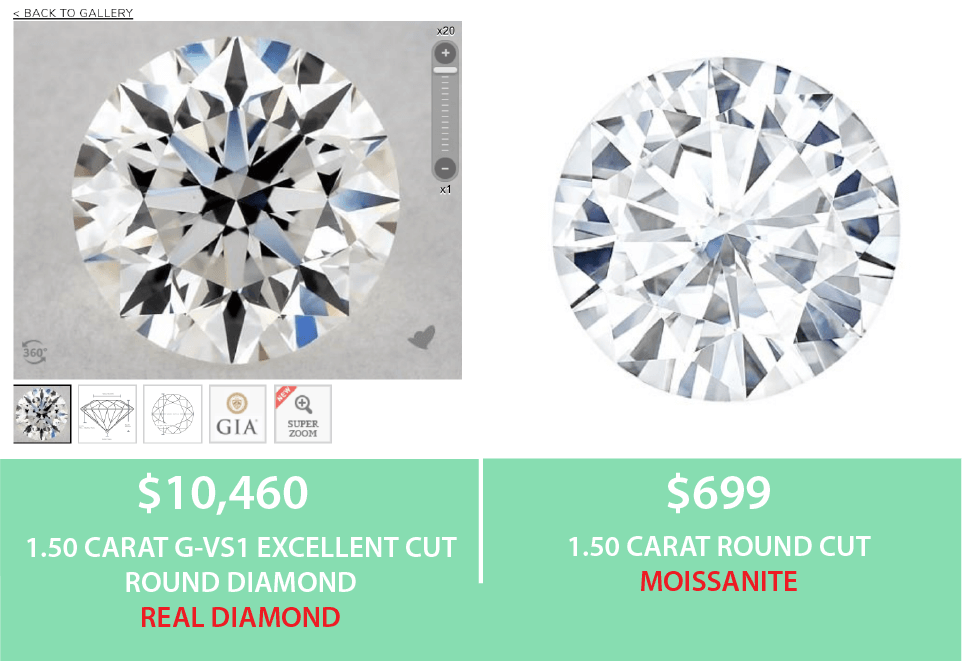Click the zoom slider handle

click(x=445, y=71)
